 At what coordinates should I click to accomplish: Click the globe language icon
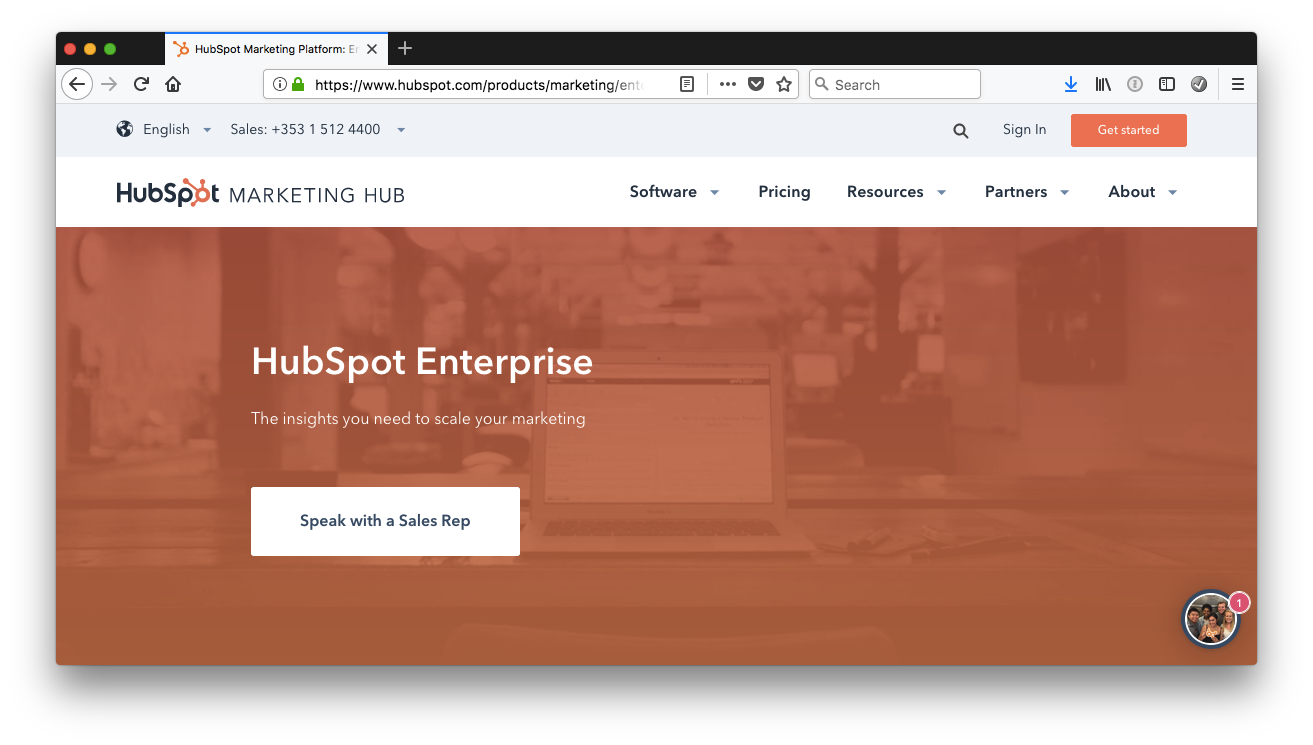point(125,129)
